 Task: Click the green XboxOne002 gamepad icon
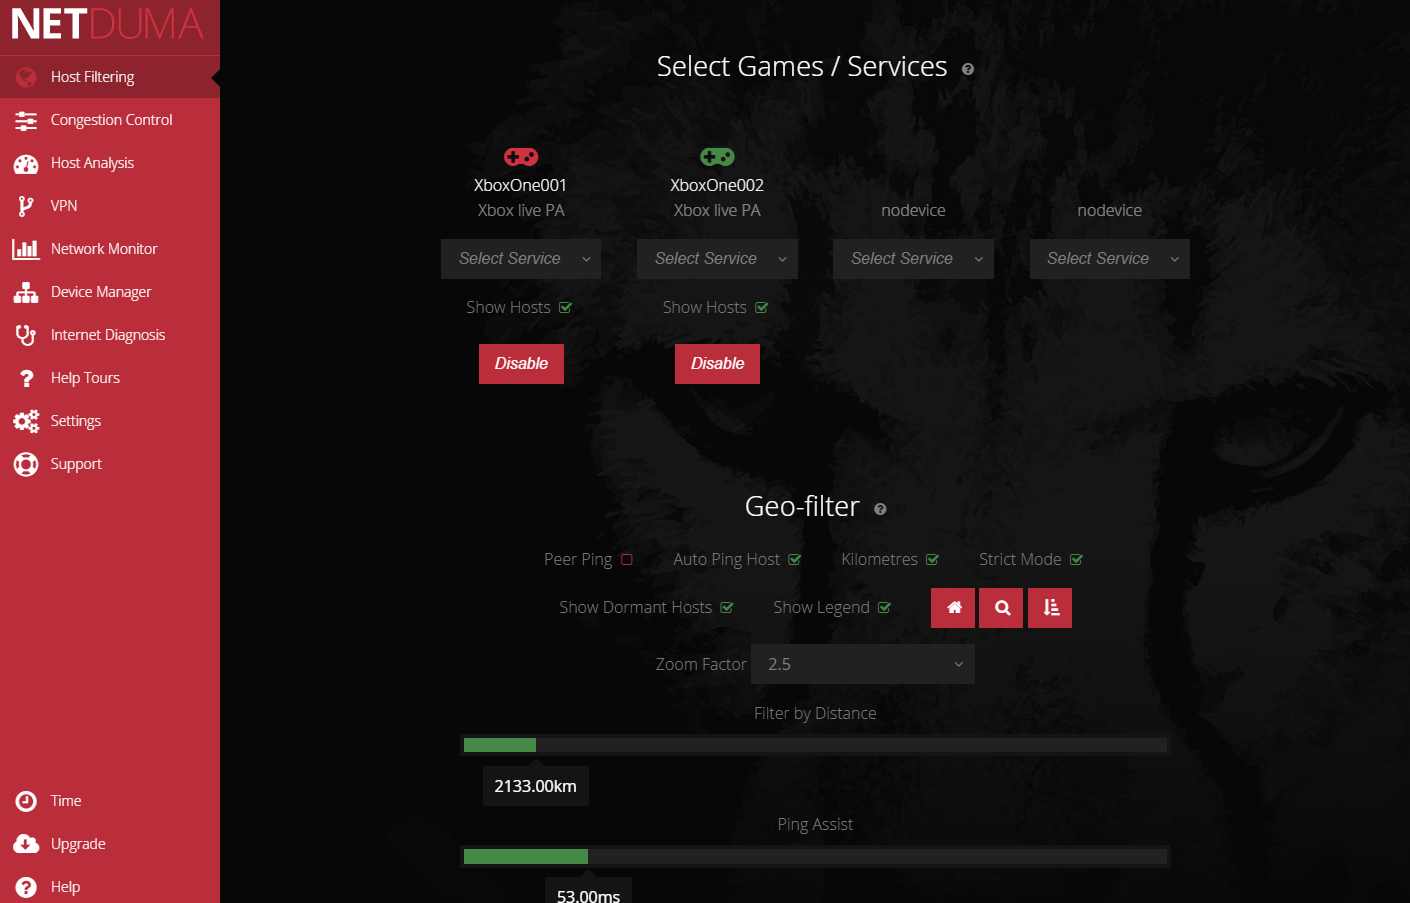(717, 157)
